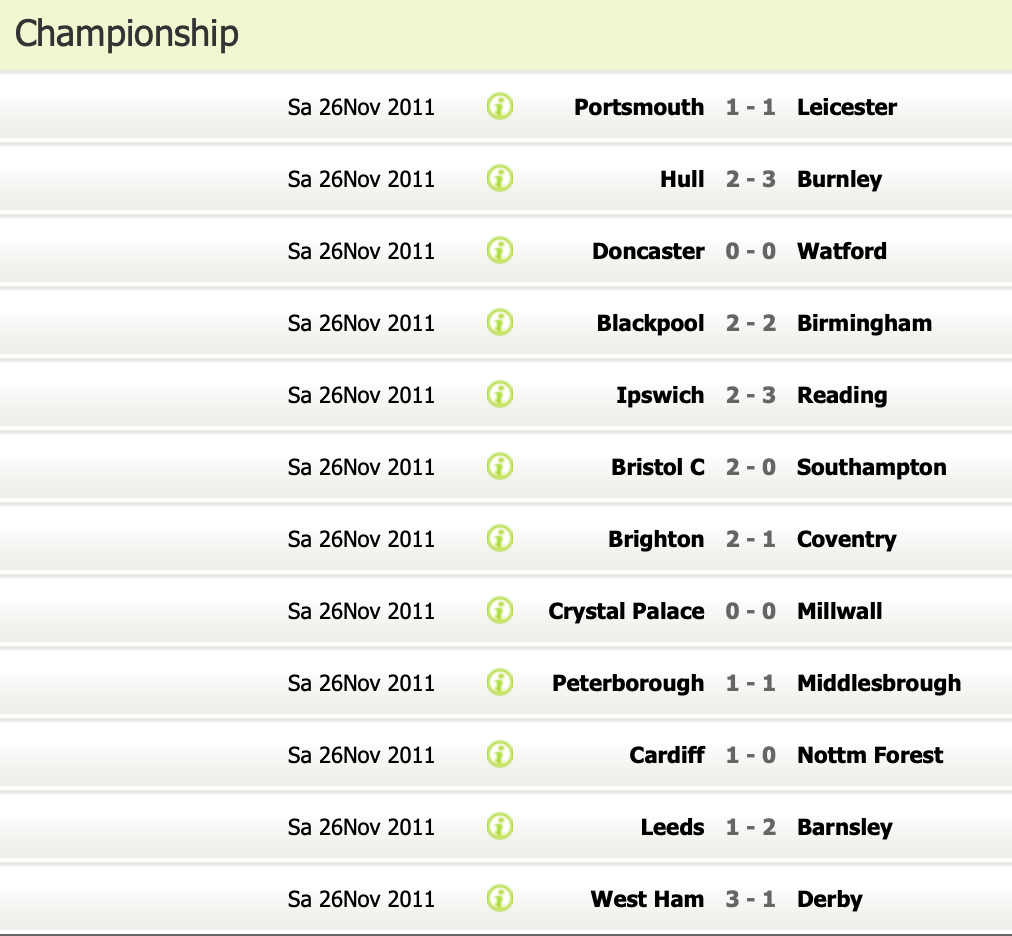The image size is (1012, 936).
Task: Click info icon for Brighton vs Coventry
Action: click(500, 538)
